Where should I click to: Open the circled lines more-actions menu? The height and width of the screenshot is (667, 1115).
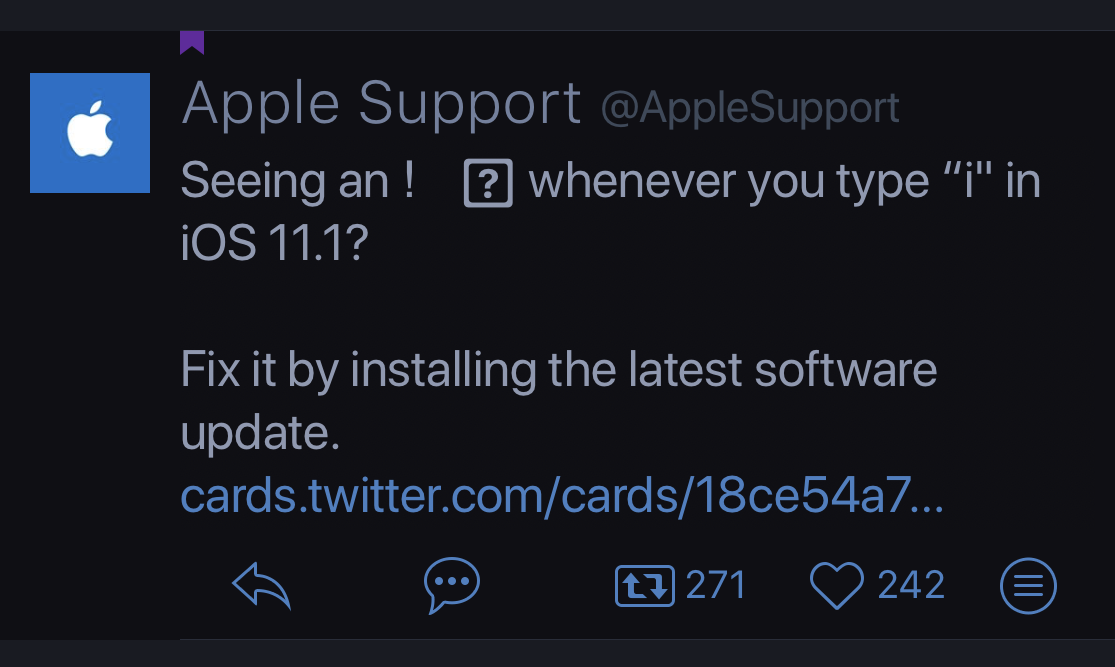tap(1028, 585)
